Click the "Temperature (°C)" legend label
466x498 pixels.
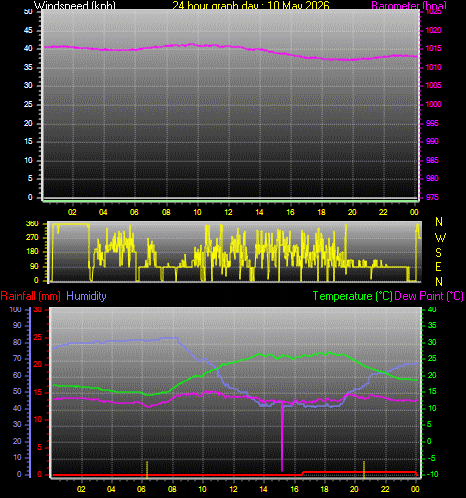[352, 296]
